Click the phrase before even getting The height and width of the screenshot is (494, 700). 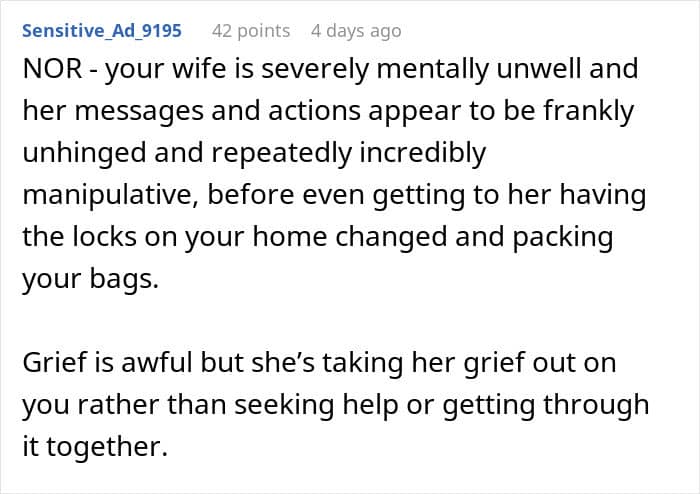pyautogui.click(x=337, y=195)
